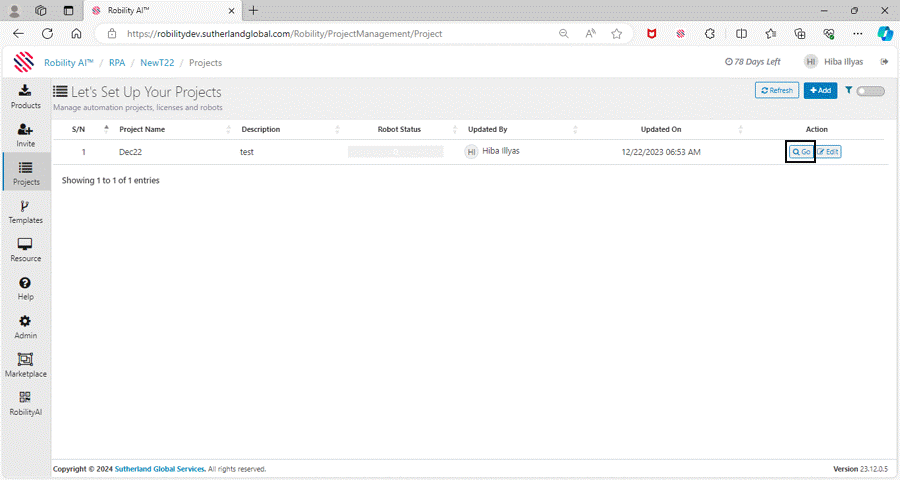The height and width of the screenshot is (480, 900).
Task: Open the Copilot icon in browser
Action: 885,34
